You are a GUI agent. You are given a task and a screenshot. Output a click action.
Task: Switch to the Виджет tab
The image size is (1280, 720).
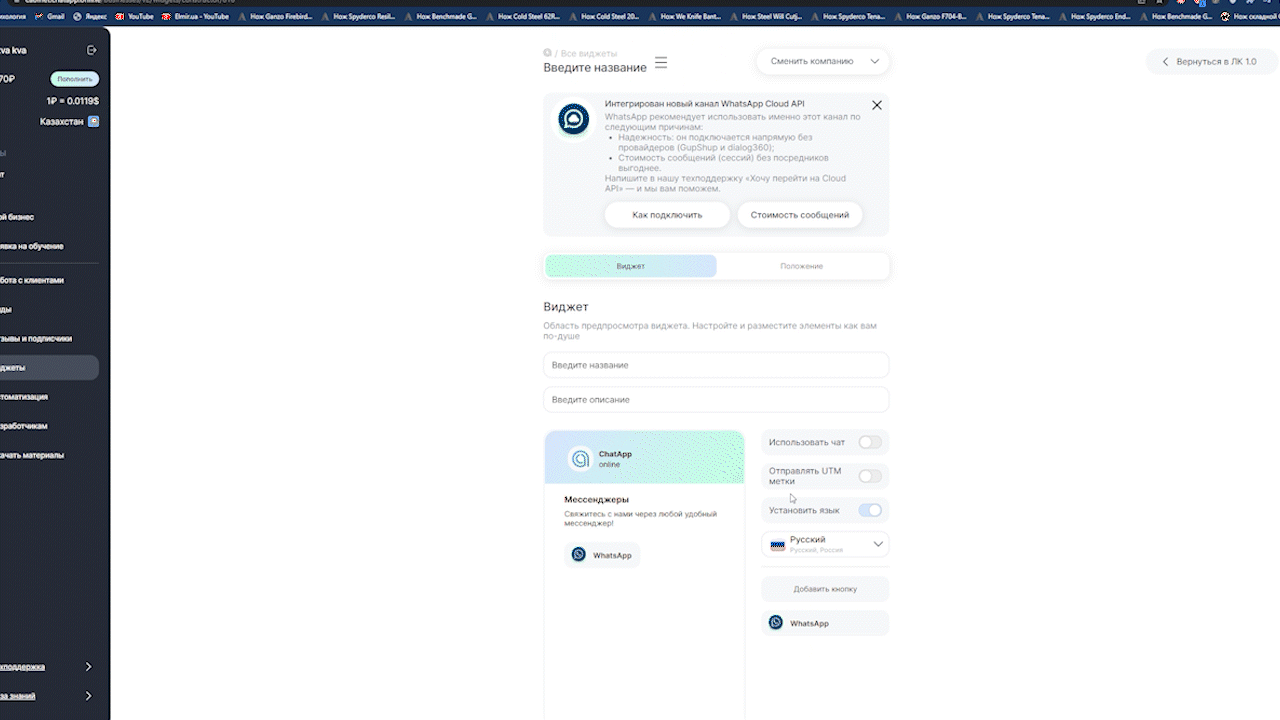[x=631, y=266]
